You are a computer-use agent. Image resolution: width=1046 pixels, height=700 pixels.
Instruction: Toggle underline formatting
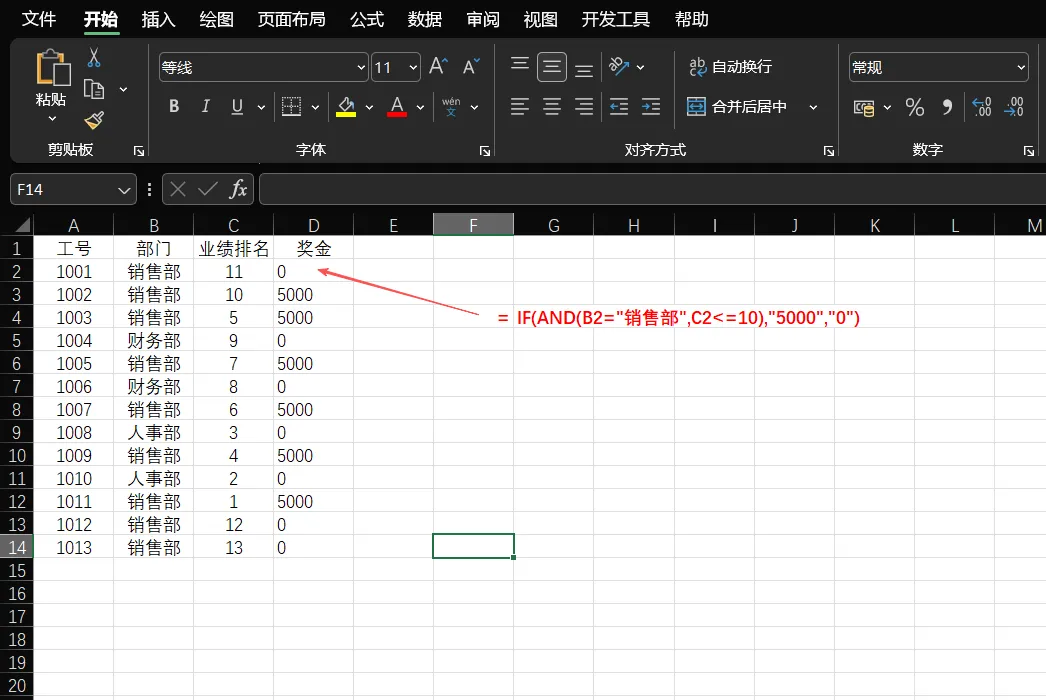point(237,107)
